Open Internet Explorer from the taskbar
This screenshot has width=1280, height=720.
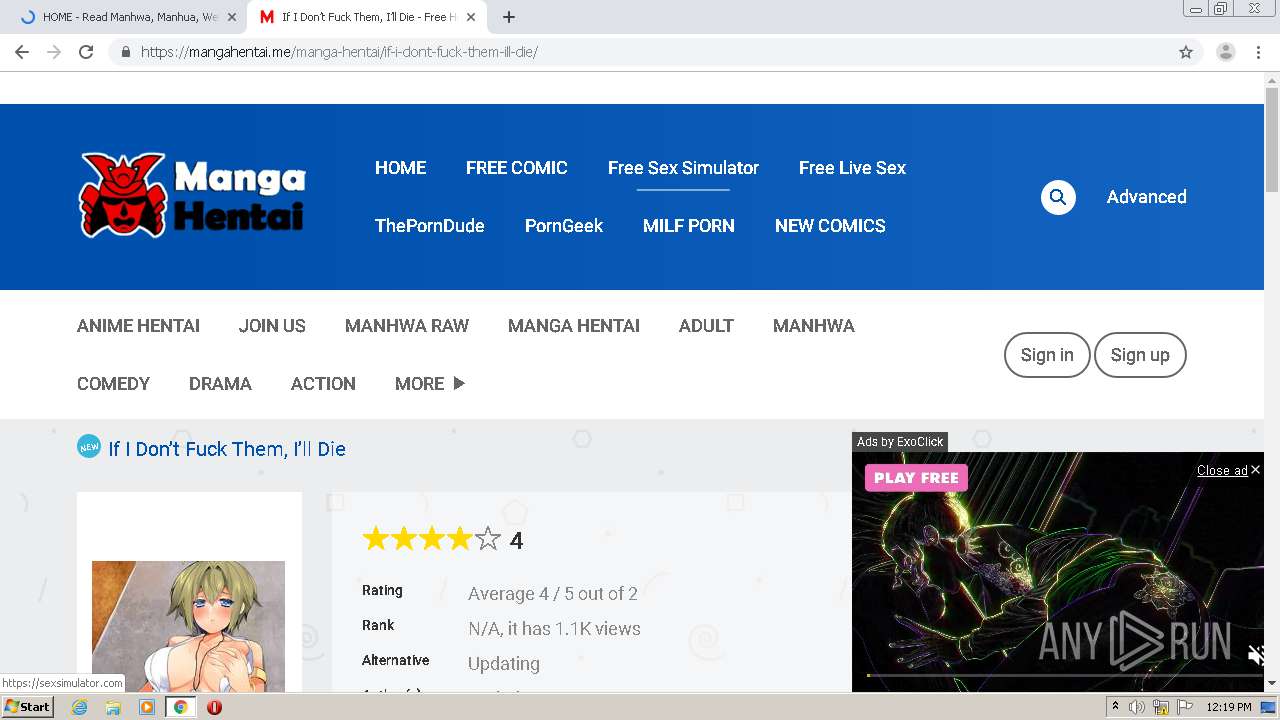point(79,707)
